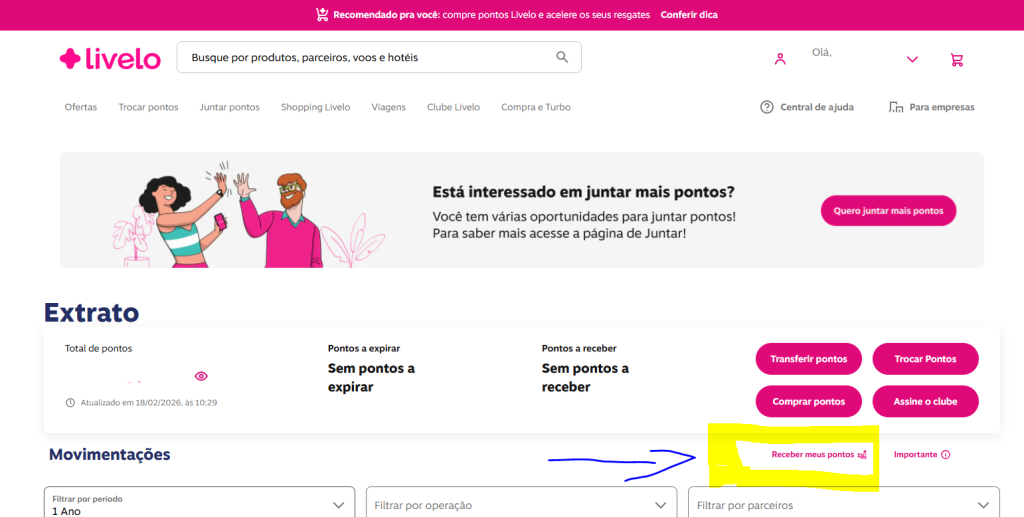This screenshot has height=517, width=1024.
Task: Click the Livelo logo
Action: [109, 59]
